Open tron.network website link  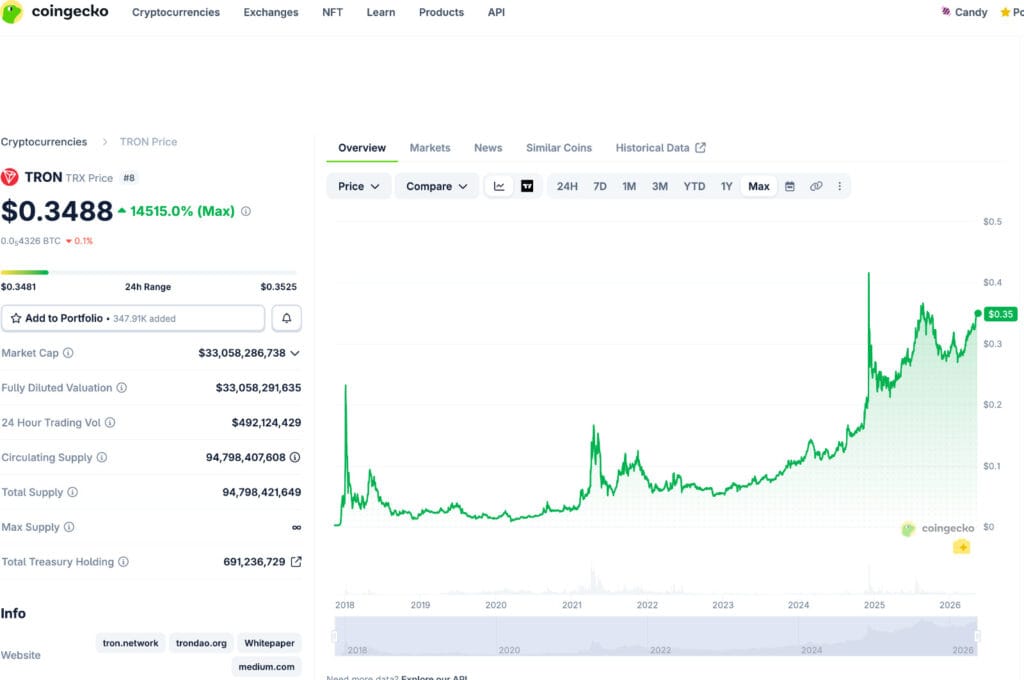click(131, 643)
